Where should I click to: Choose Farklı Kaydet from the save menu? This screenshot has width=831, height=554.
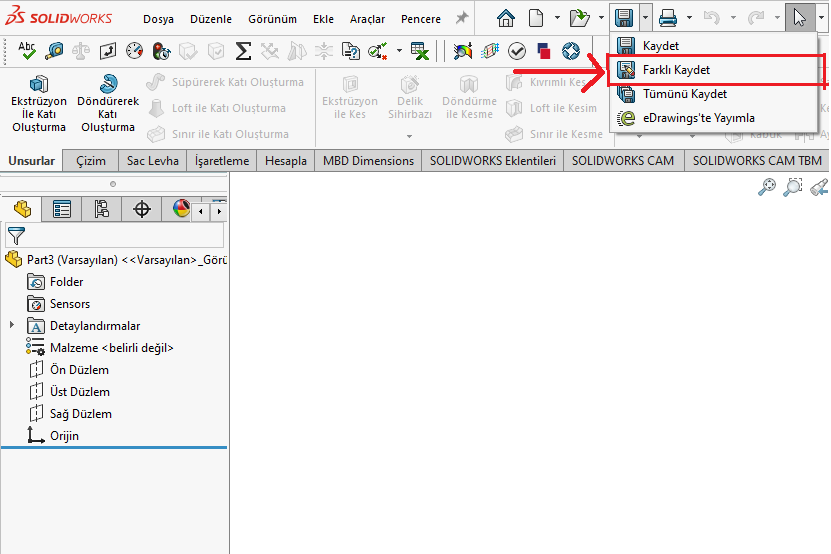[x=676, y=70]
